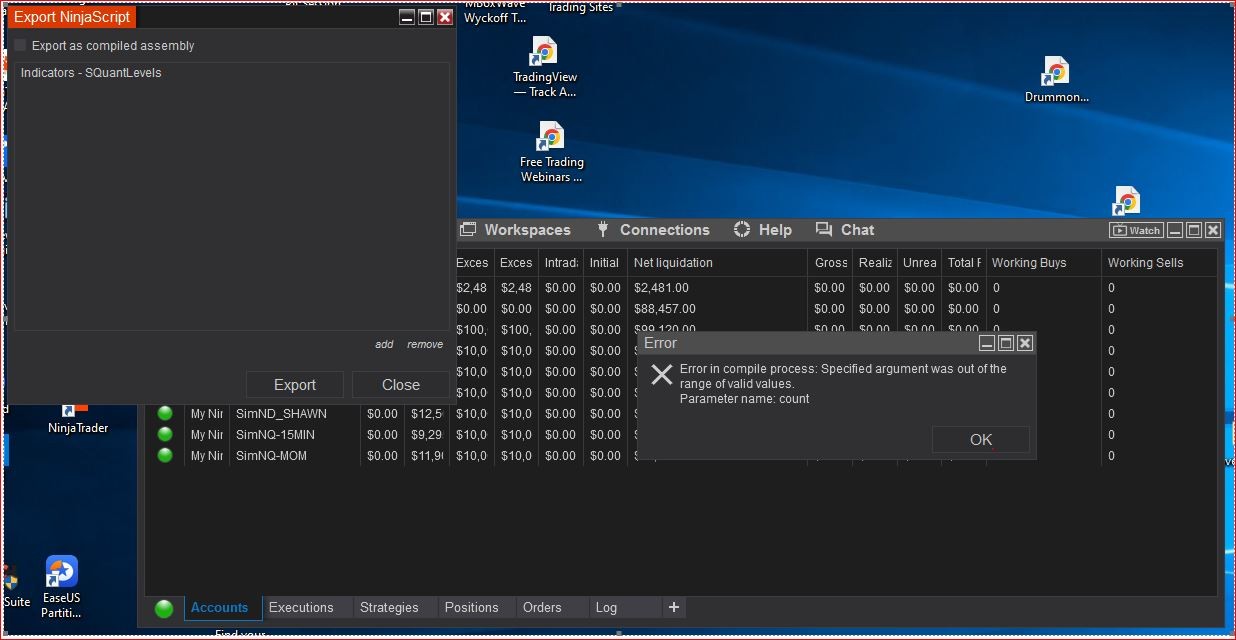Click the green connection status icon beside Accounts
Image resolution: width=1236 pixels, height=640 pixels.
click(x=164, y=608)
